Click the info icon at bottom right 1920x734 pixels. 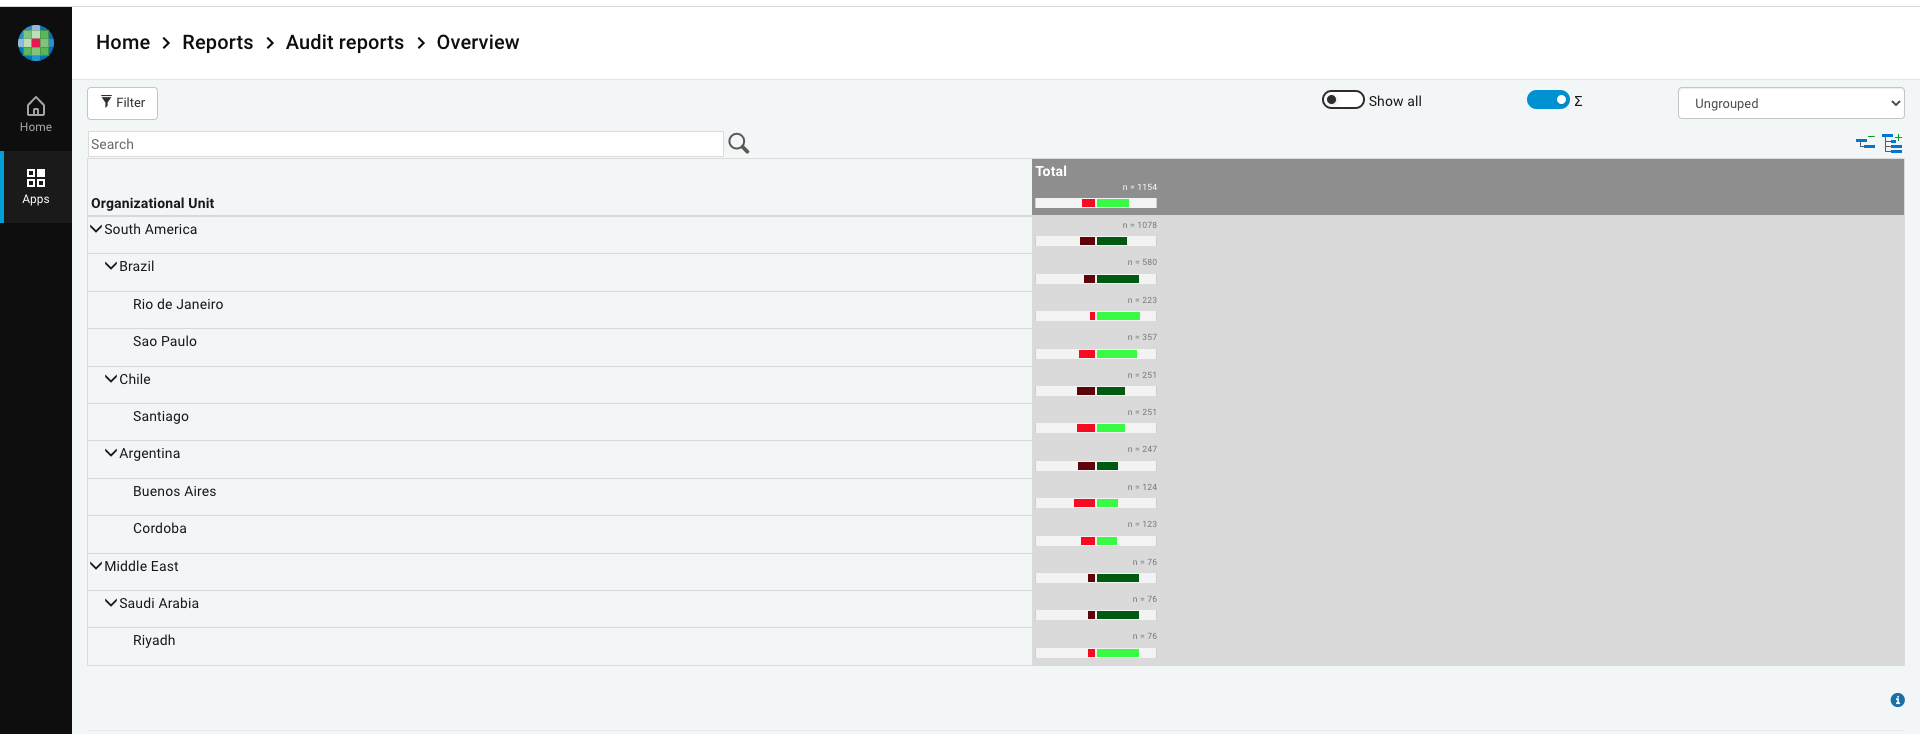coord(1897,700)
